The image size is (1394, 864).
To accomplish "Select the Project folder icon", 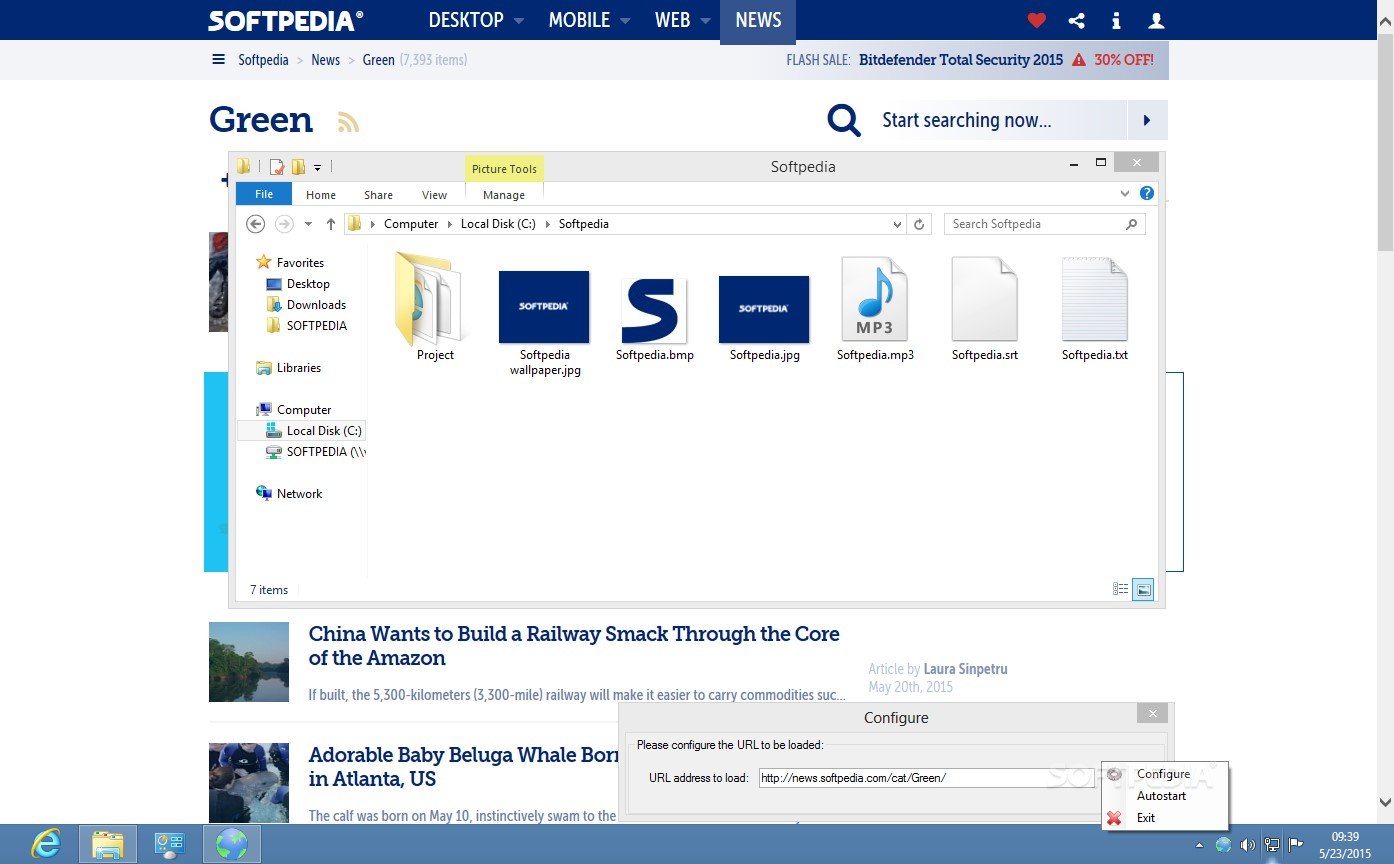I will tap(428, 300).
